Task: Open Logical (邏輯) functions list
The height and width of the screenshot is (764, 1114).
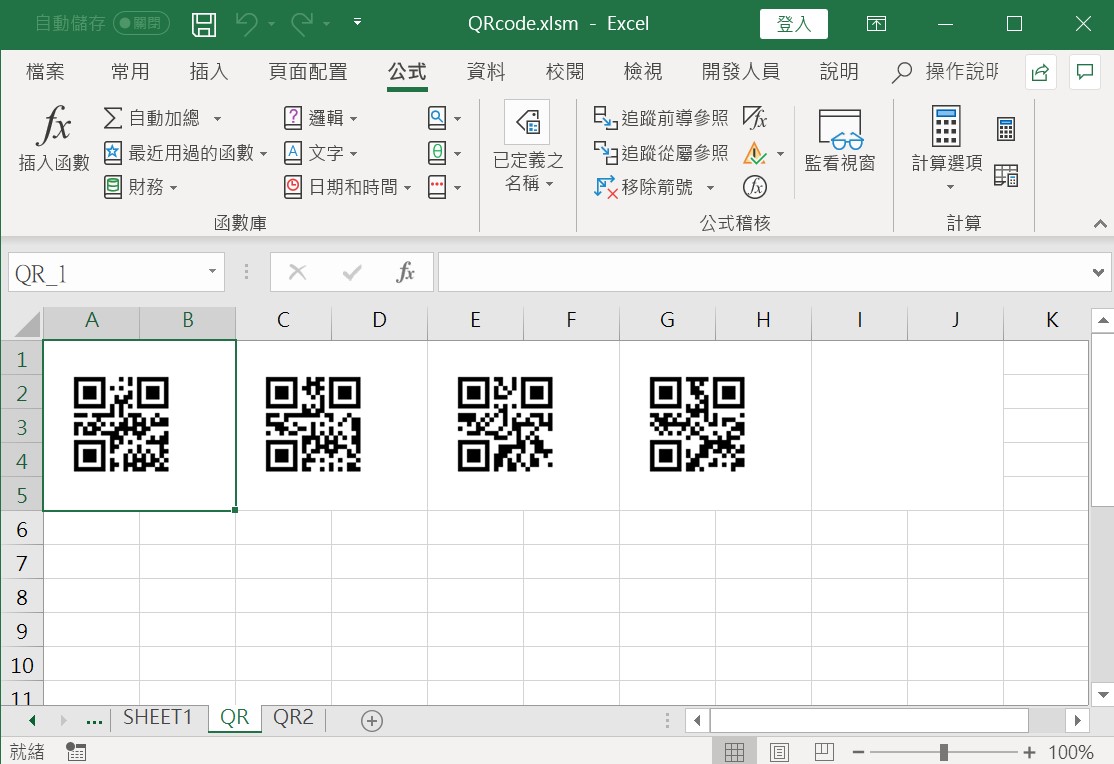Action: [320, 118]
